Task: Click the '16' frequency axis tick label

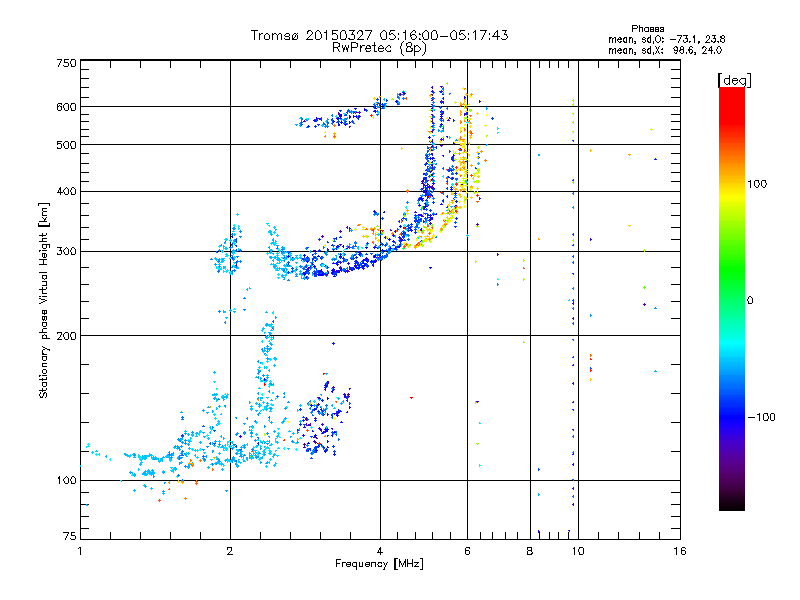Action: tap(680, 551)
